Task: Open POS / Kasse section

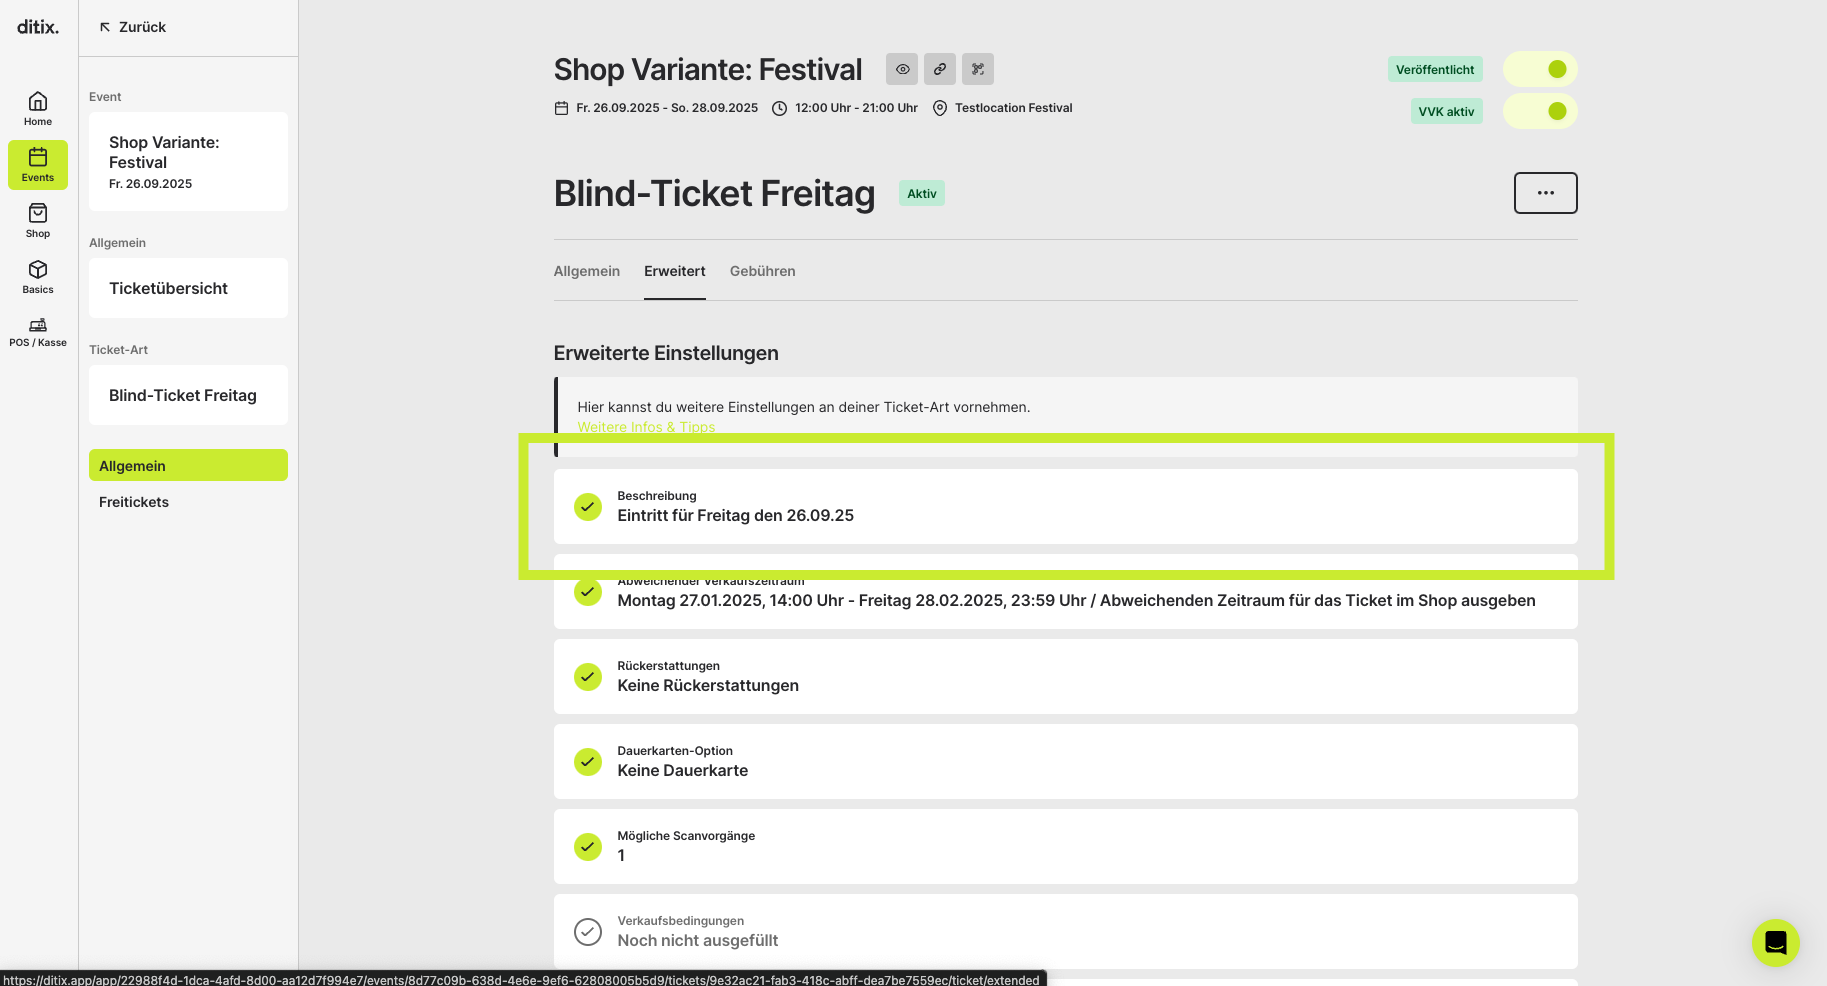Action: pos(38,332)
